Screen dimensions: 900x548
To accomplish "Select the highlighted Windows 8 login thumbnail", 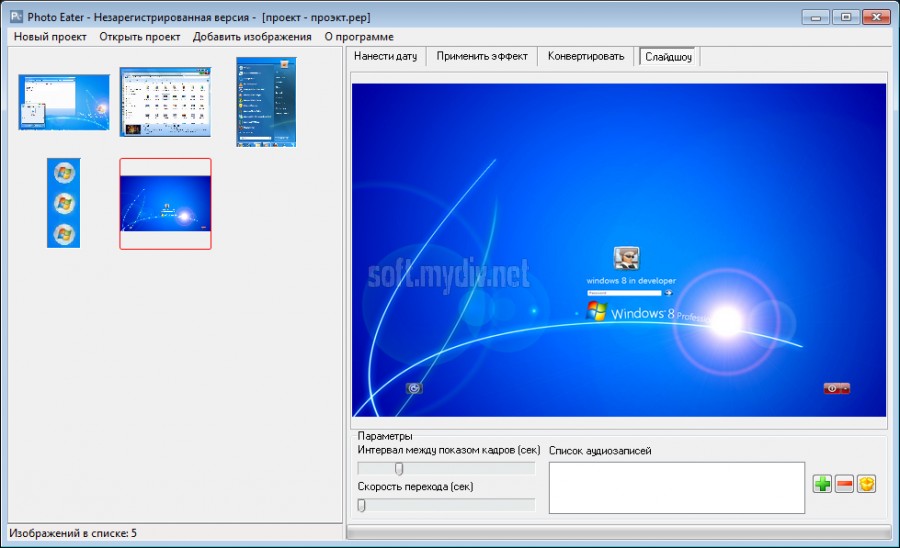I will click(165, 204).
